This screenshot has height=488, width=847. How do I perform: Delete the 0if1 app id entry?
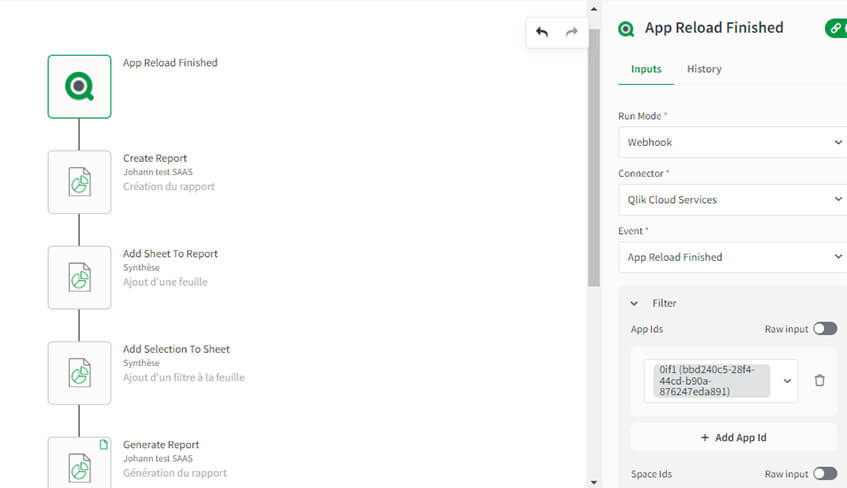point(819,380)
